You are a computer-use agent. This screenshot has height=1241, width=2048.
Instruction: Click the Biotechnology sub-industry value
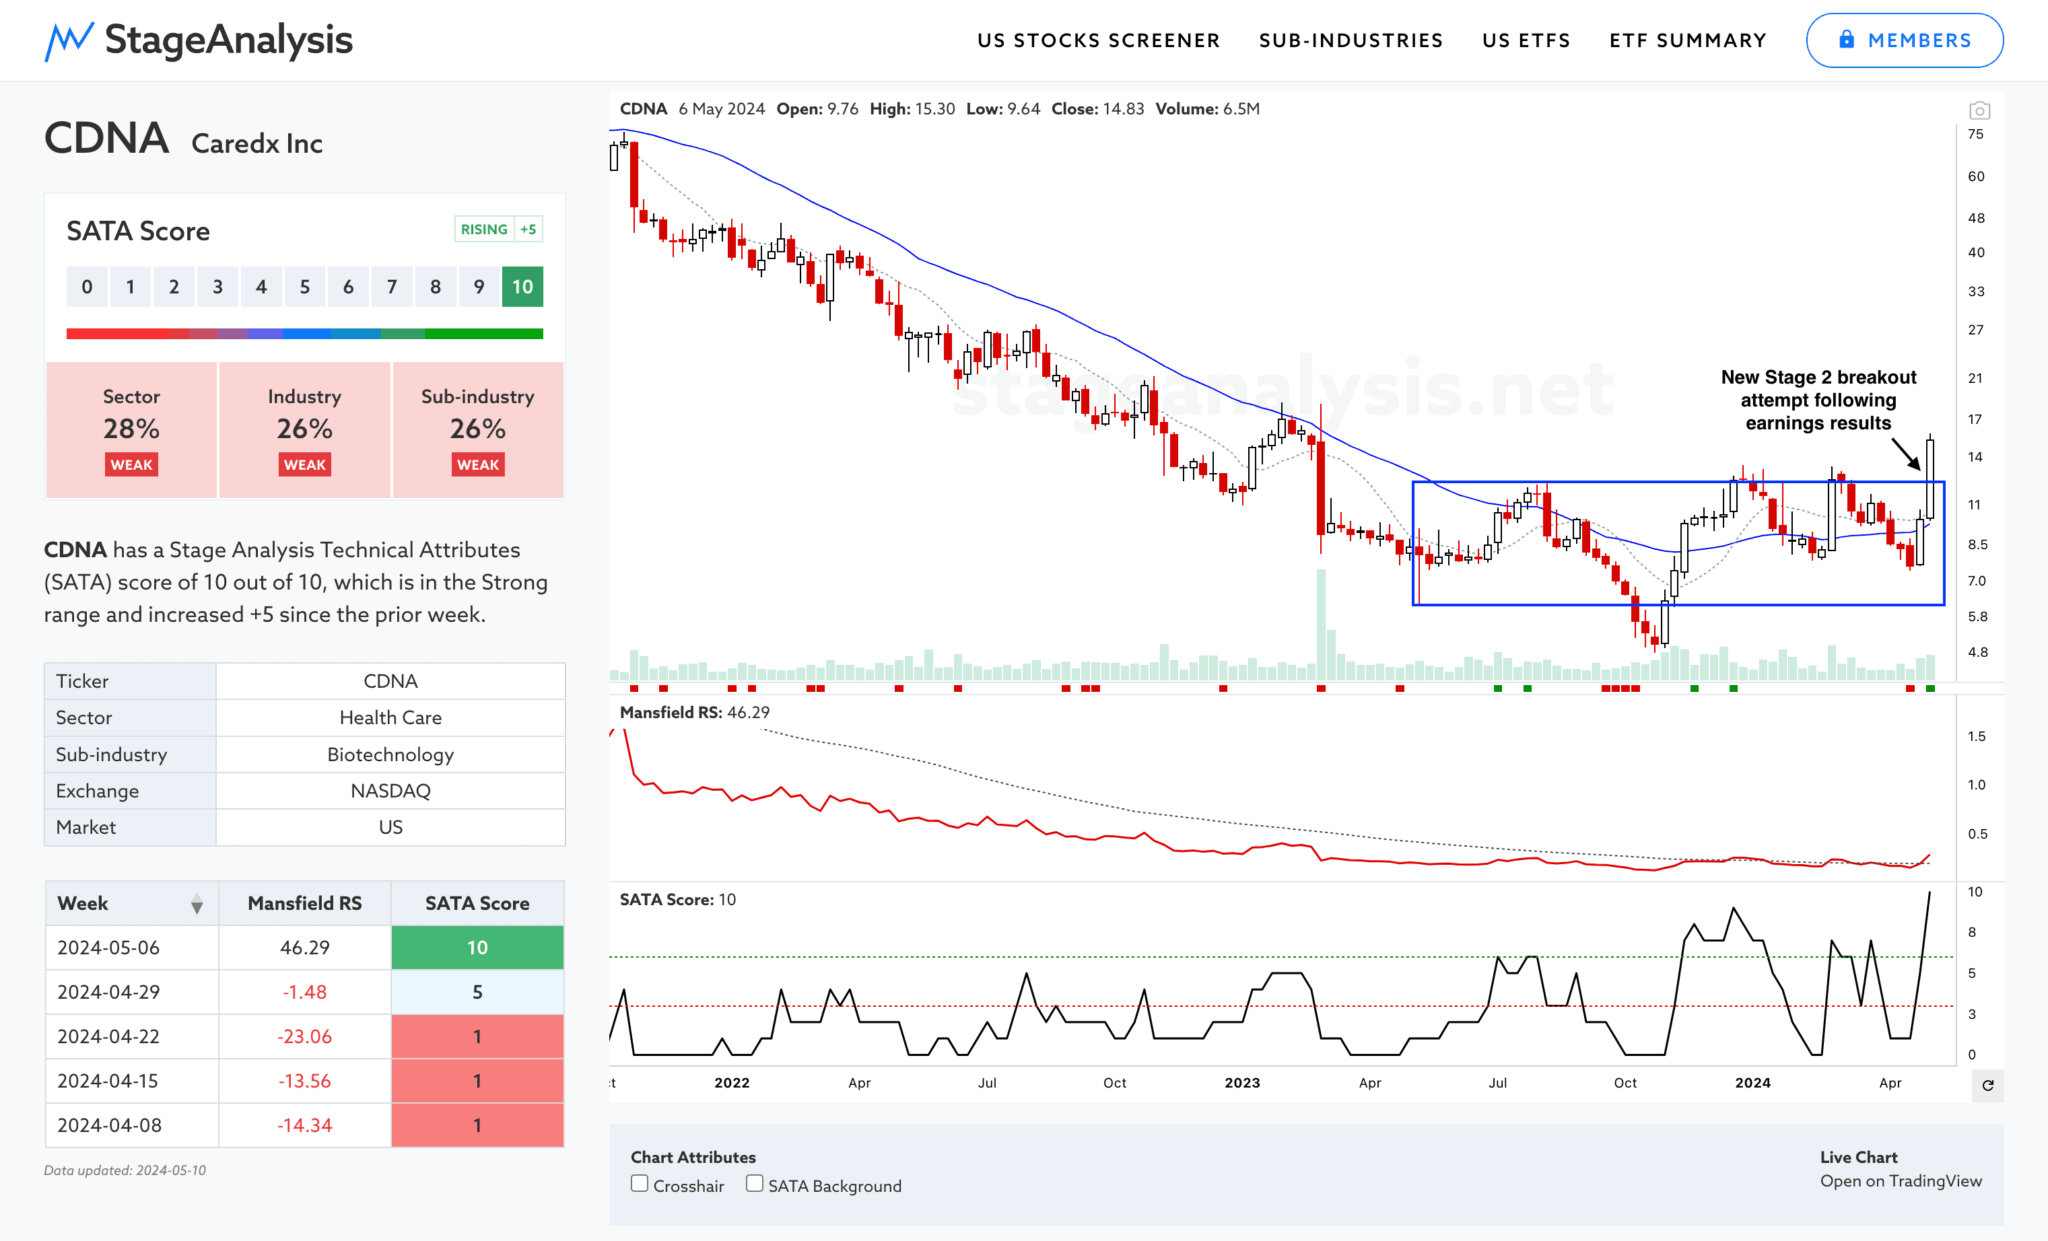390,754
